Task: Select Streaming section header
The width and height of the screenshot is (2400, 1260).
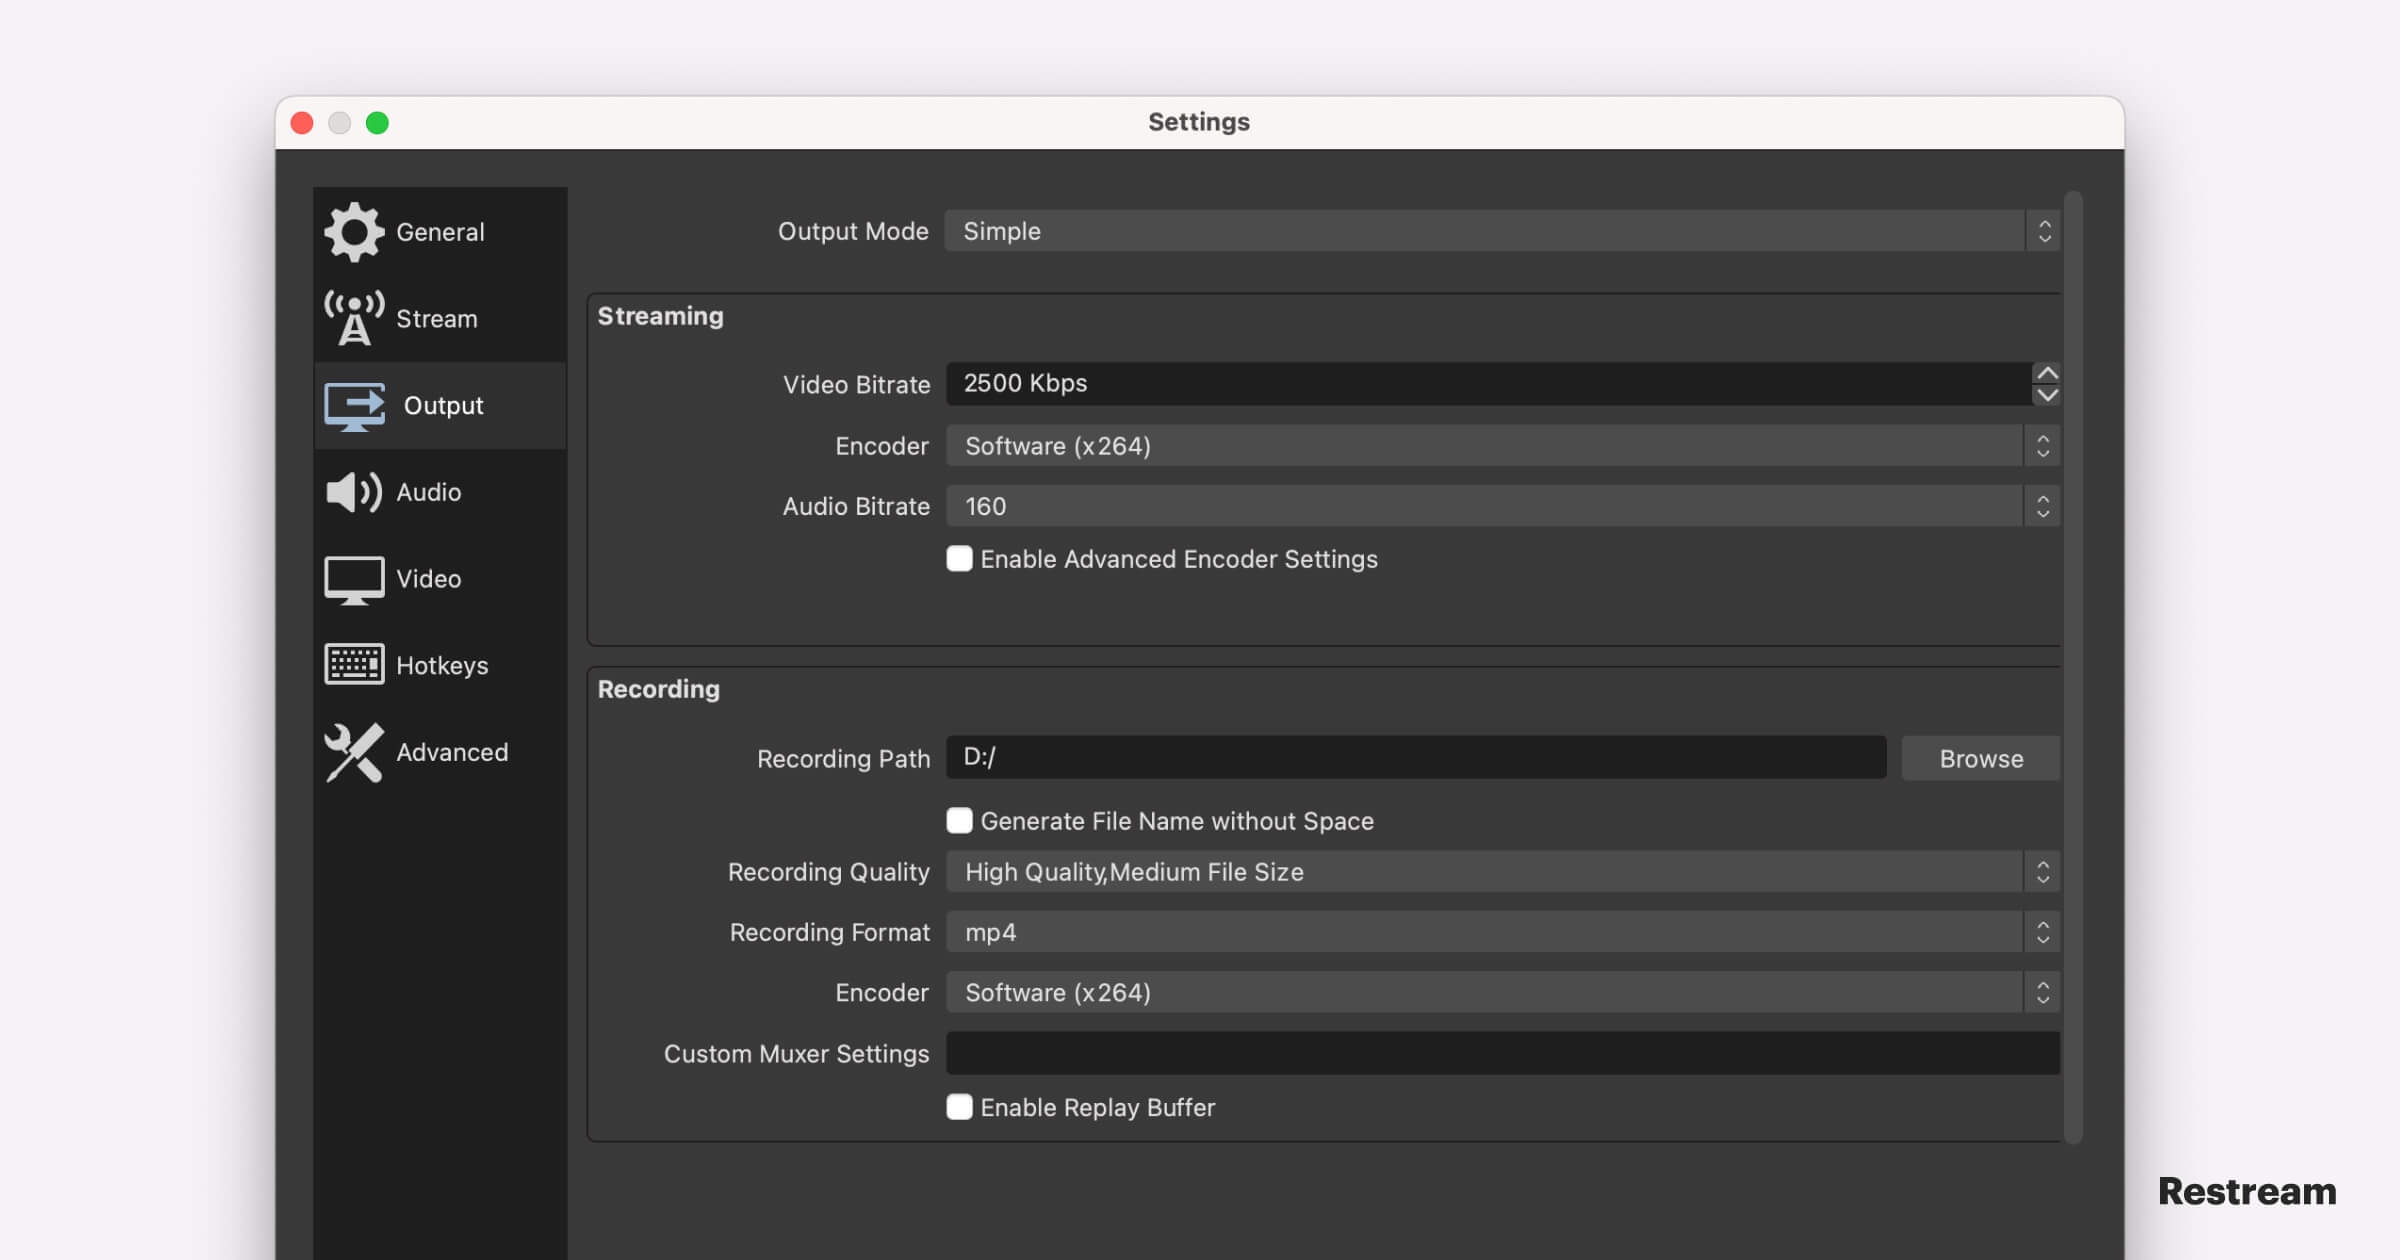Action: point(660,316)
